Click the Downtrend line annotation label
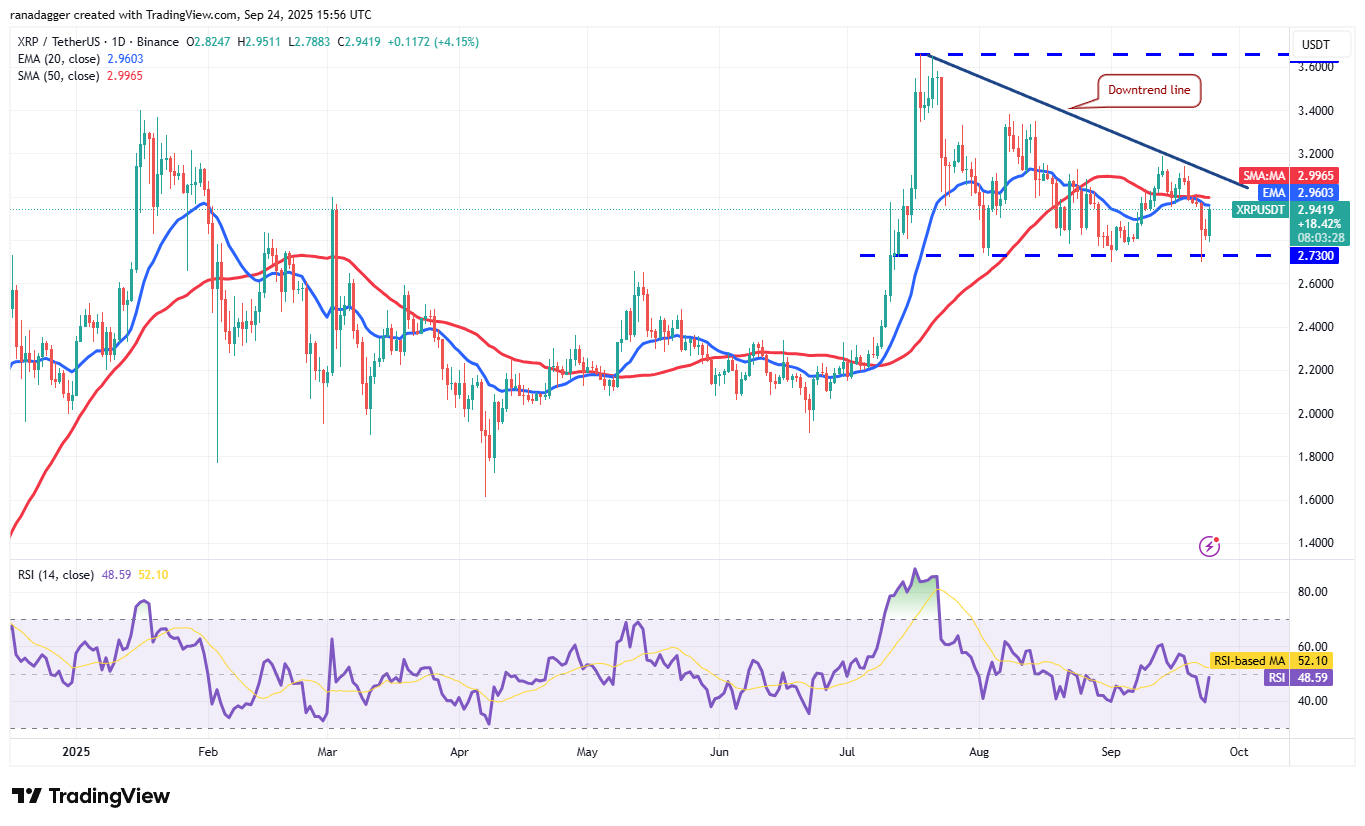The width and height of the screenshot is (1365, 826). [x=1150, y=90]
